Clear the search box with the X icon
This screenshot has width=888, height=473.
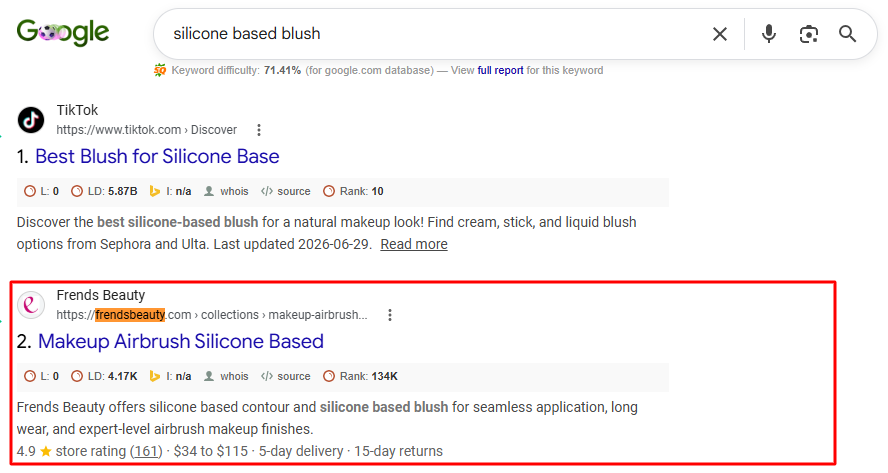click(x=720, y=34)
